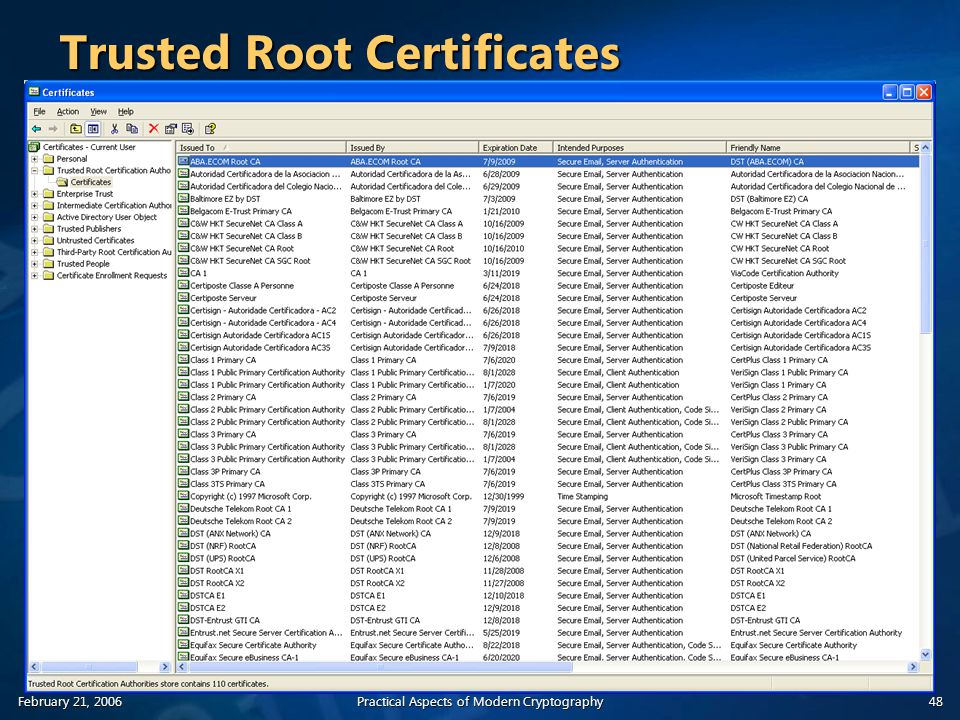Image resolution: width=960 pixels, height=720 pixels.
Task: Click certificate icon for Baltimore EZ by DST
Action: tap(183, 198)
